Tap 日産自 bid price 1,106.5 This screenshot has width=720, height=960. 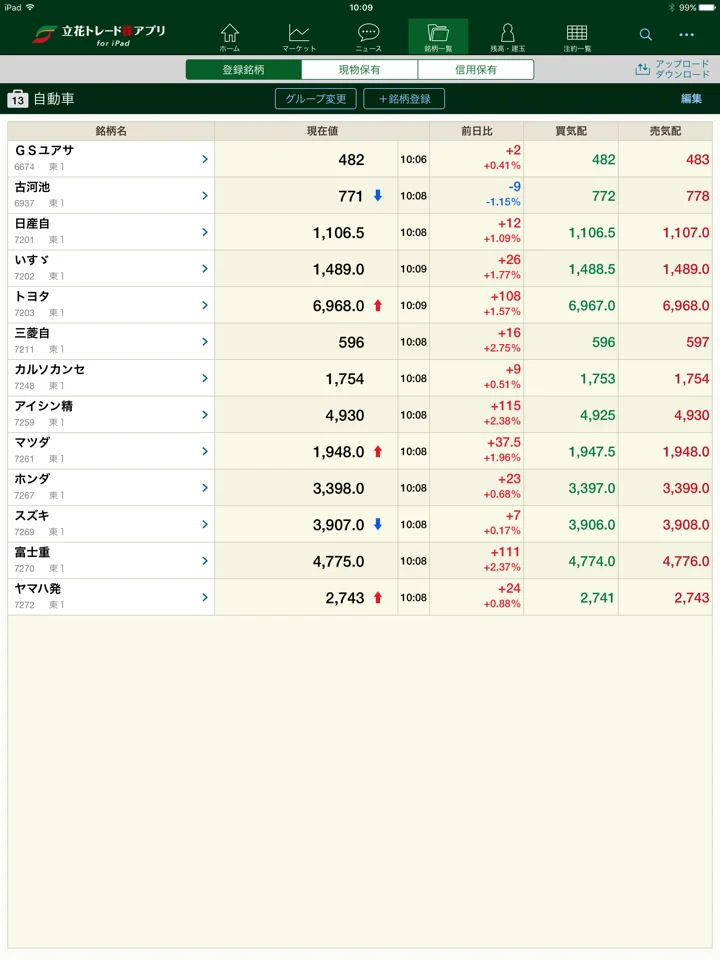[x=591, y=233]
